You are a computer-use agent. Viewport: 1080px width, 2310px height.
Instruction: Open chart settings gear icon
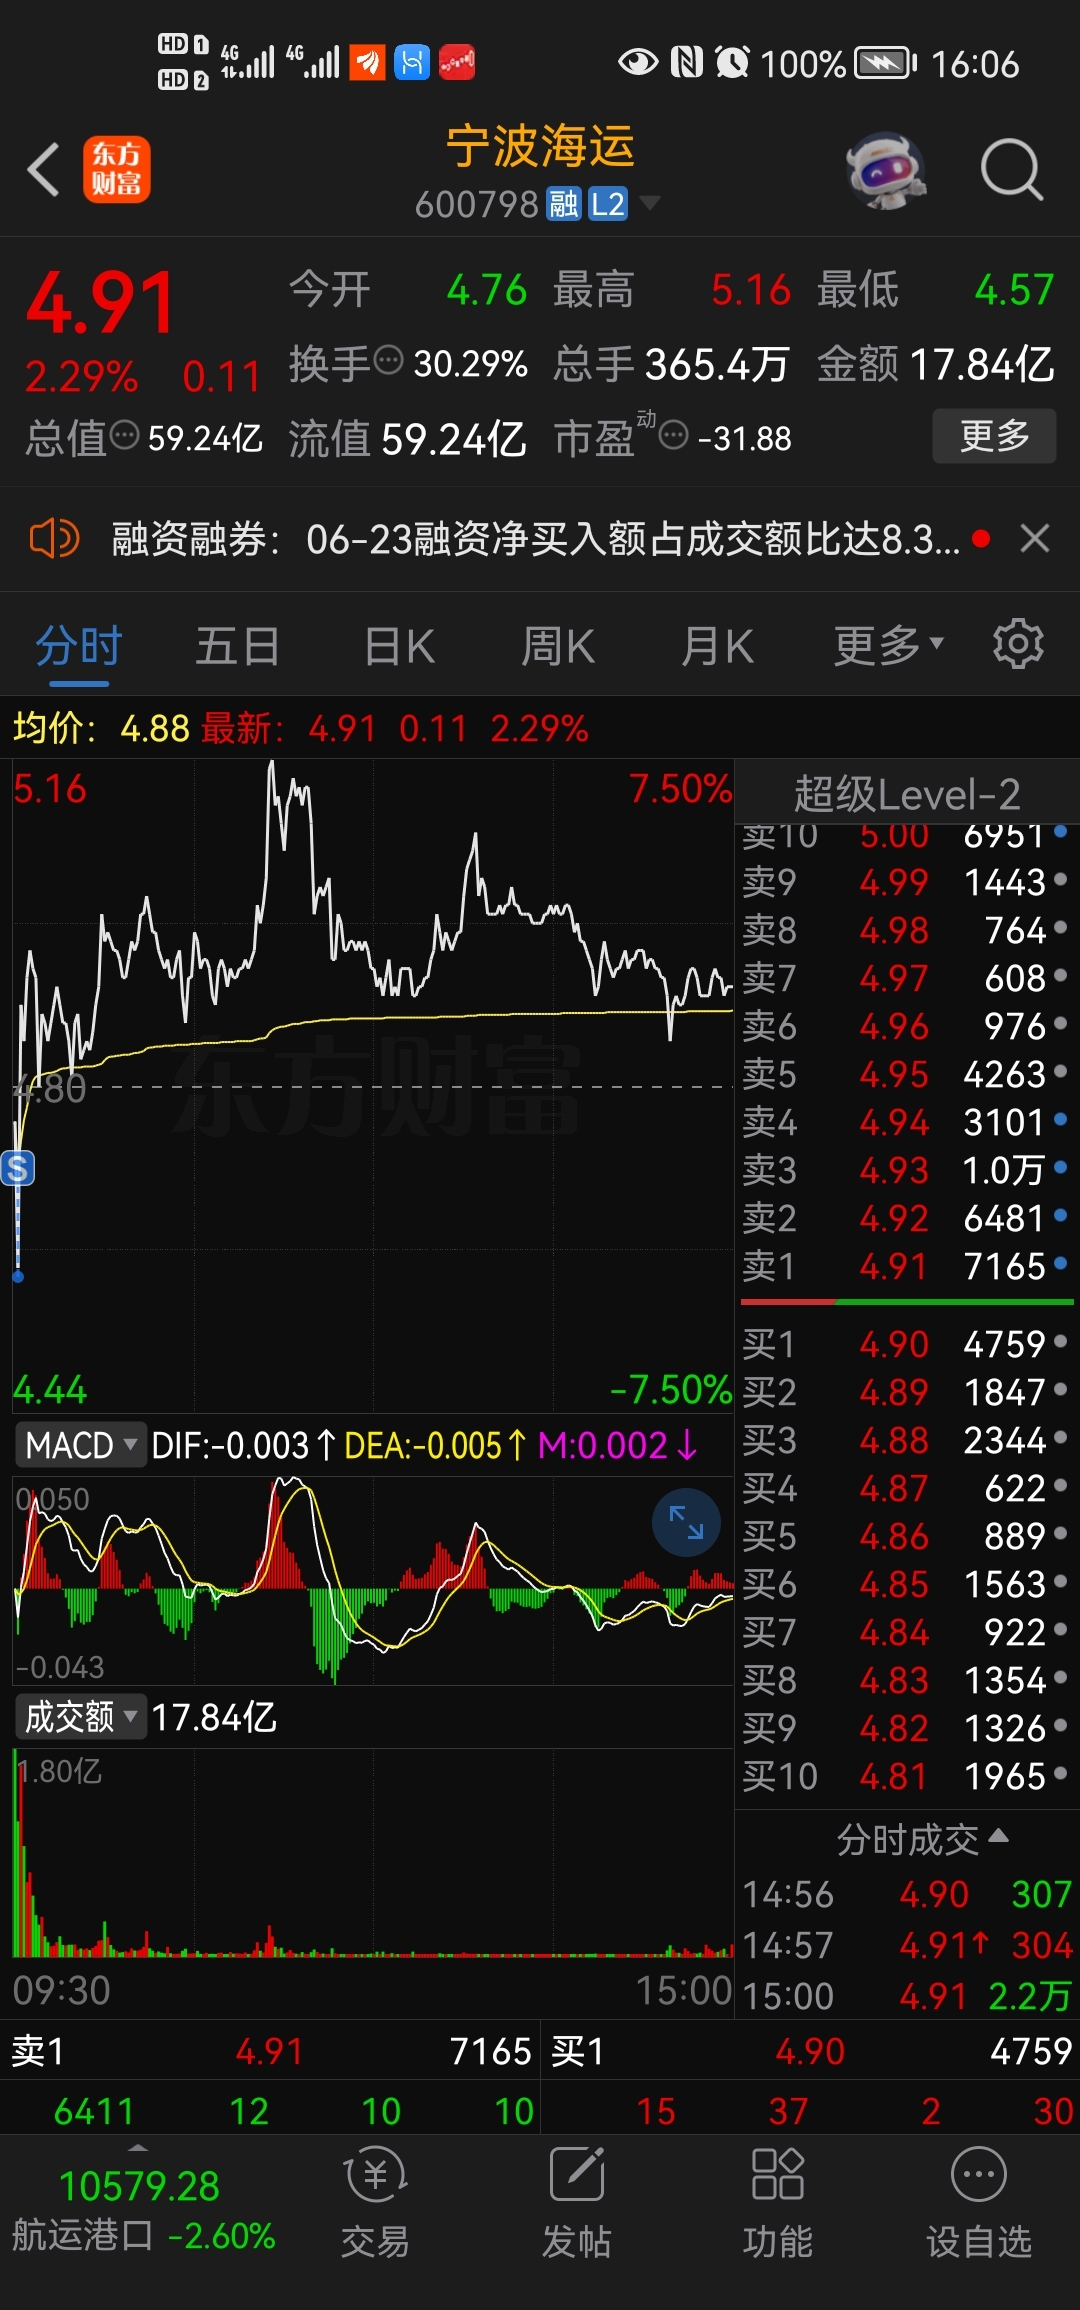[x=1018, y=645]
